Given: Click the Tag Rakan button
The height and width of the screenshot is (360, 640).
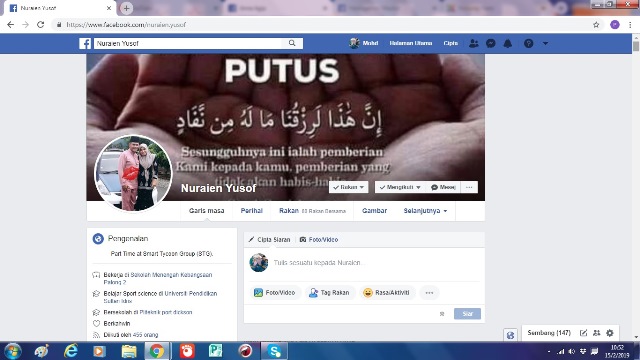Looking at the screenshot, I should pyautogui.click(x=330, y=293).
